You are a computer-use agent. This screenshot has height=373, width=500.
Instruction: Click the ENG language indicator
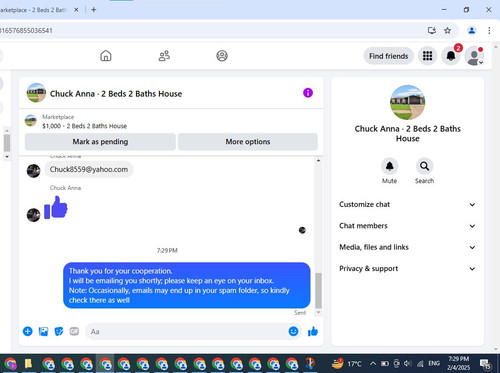[x=434, y=363]
